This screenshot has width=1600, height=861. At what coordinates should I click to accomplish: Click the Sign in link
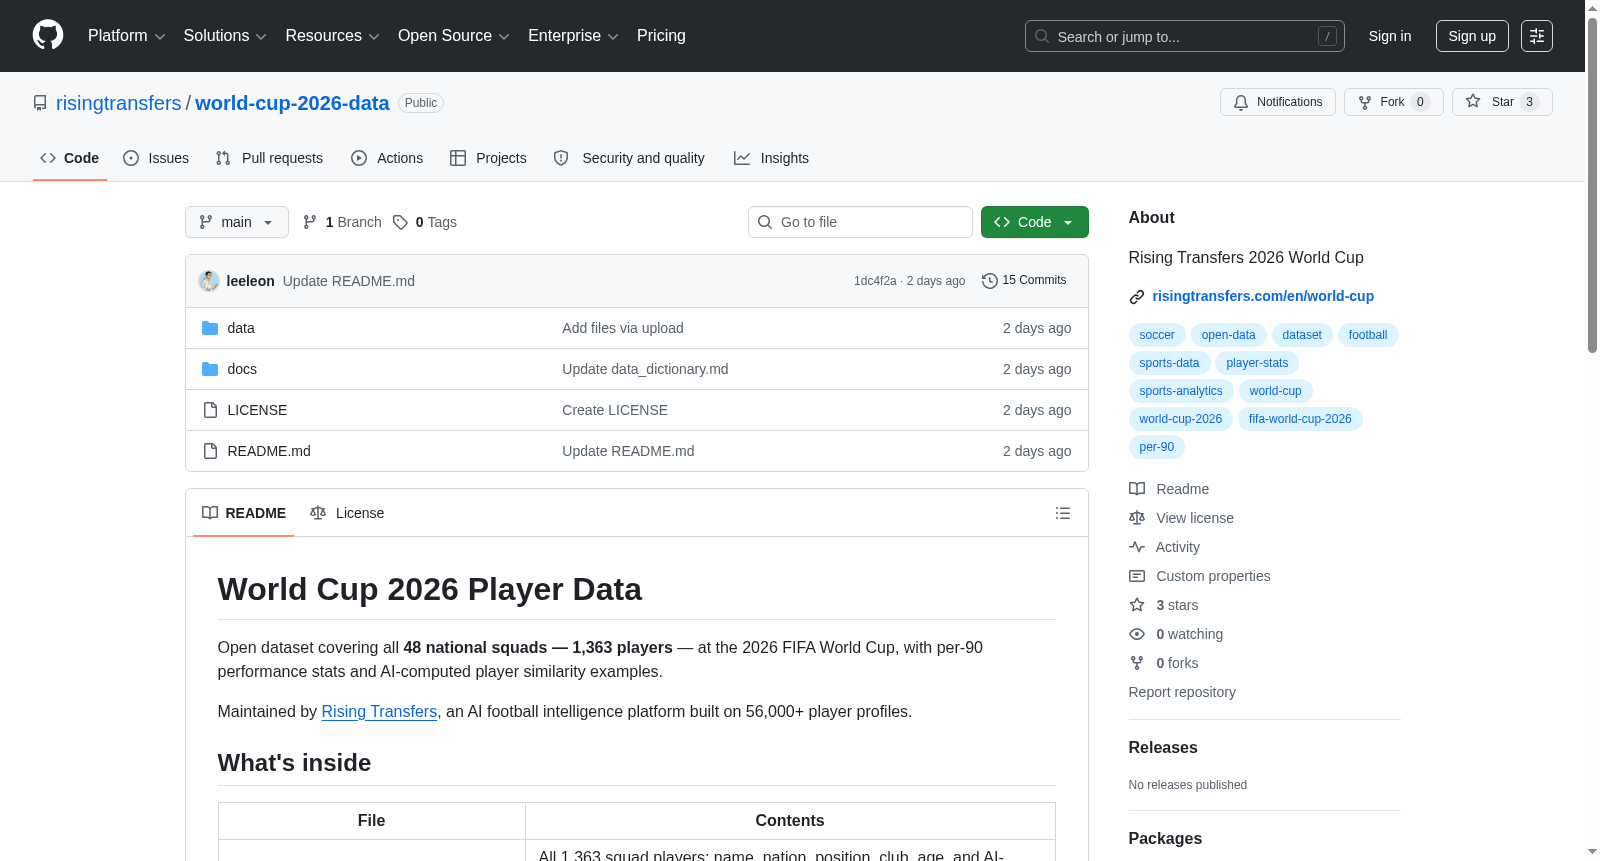(x=1390, y=36)
